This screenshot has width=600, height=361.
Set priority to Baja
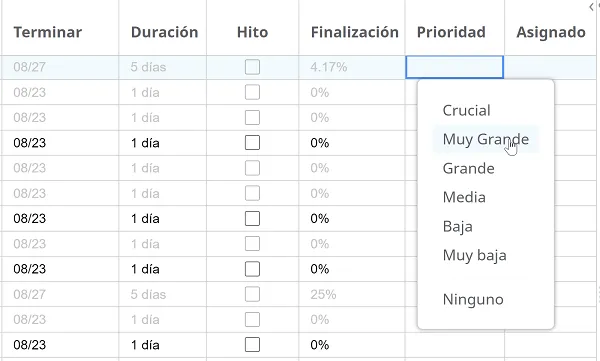(x=457, y=226)
